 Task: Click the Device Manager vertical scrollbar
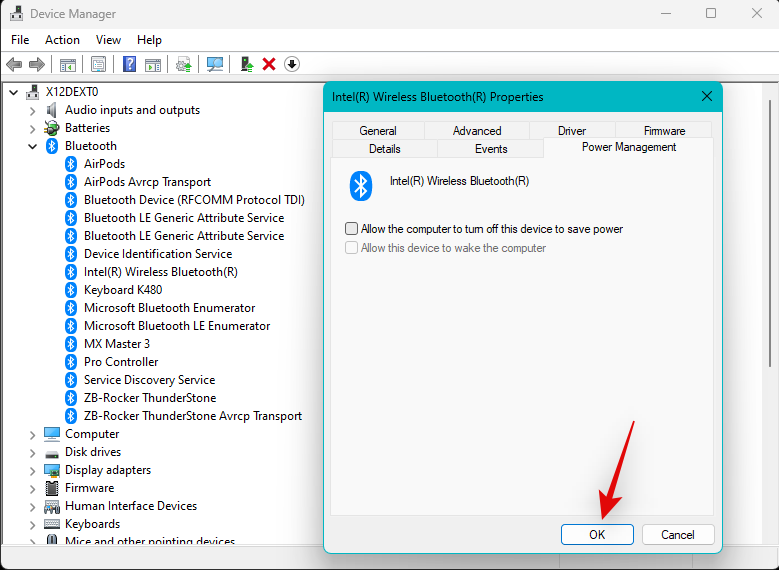click(x=770, y=234)
